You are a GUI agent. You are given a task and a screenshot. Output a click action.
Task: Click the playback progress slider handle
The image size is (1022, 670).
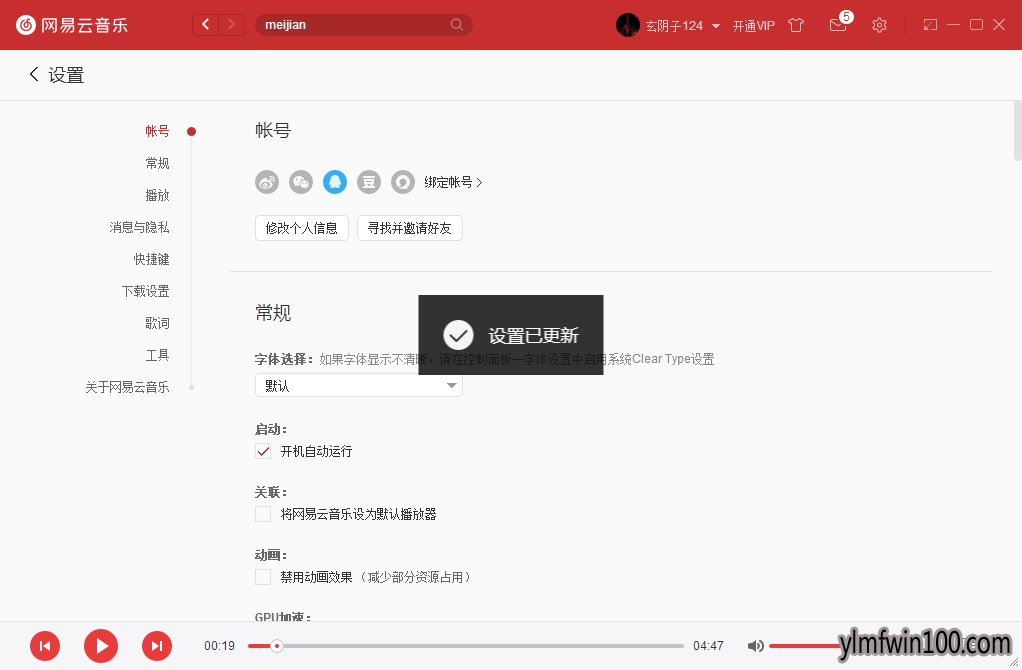coord(277,646)
